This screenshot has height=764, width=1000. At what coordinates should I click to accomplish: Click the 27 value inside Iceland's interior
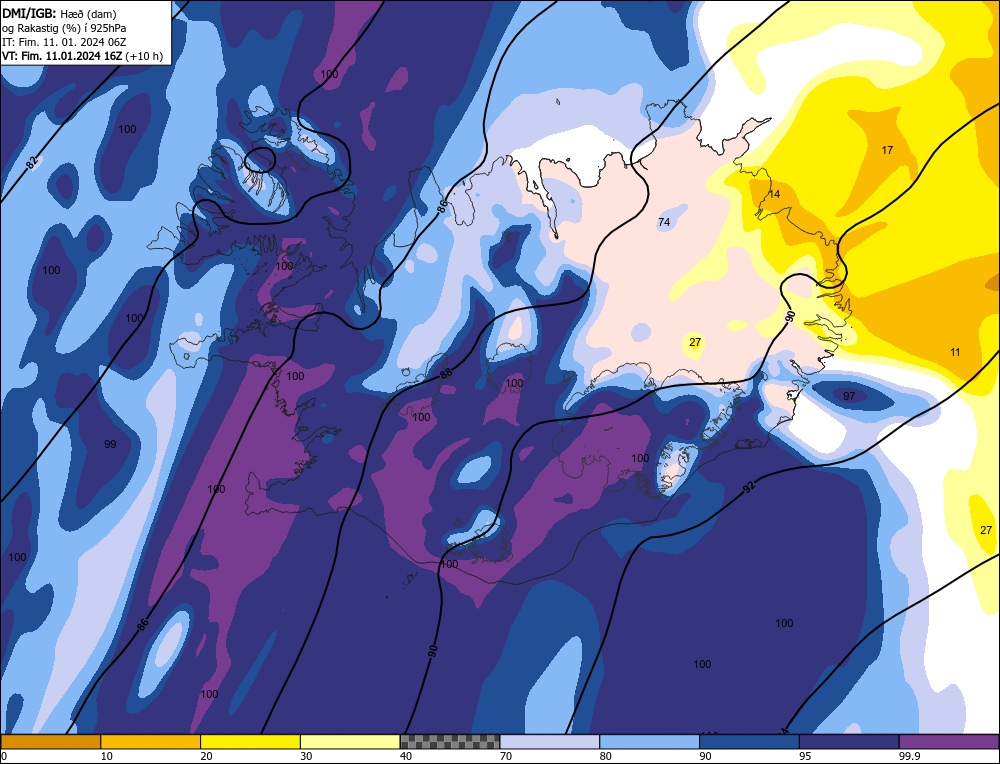pyautogui.click(x=695, y=342)
